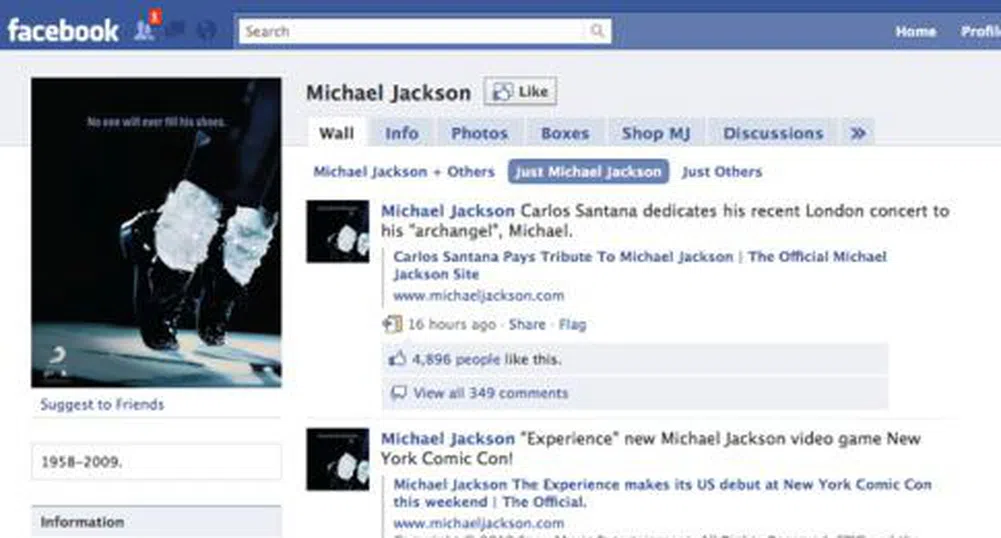Click the search magnifier icon

point(597,31)
